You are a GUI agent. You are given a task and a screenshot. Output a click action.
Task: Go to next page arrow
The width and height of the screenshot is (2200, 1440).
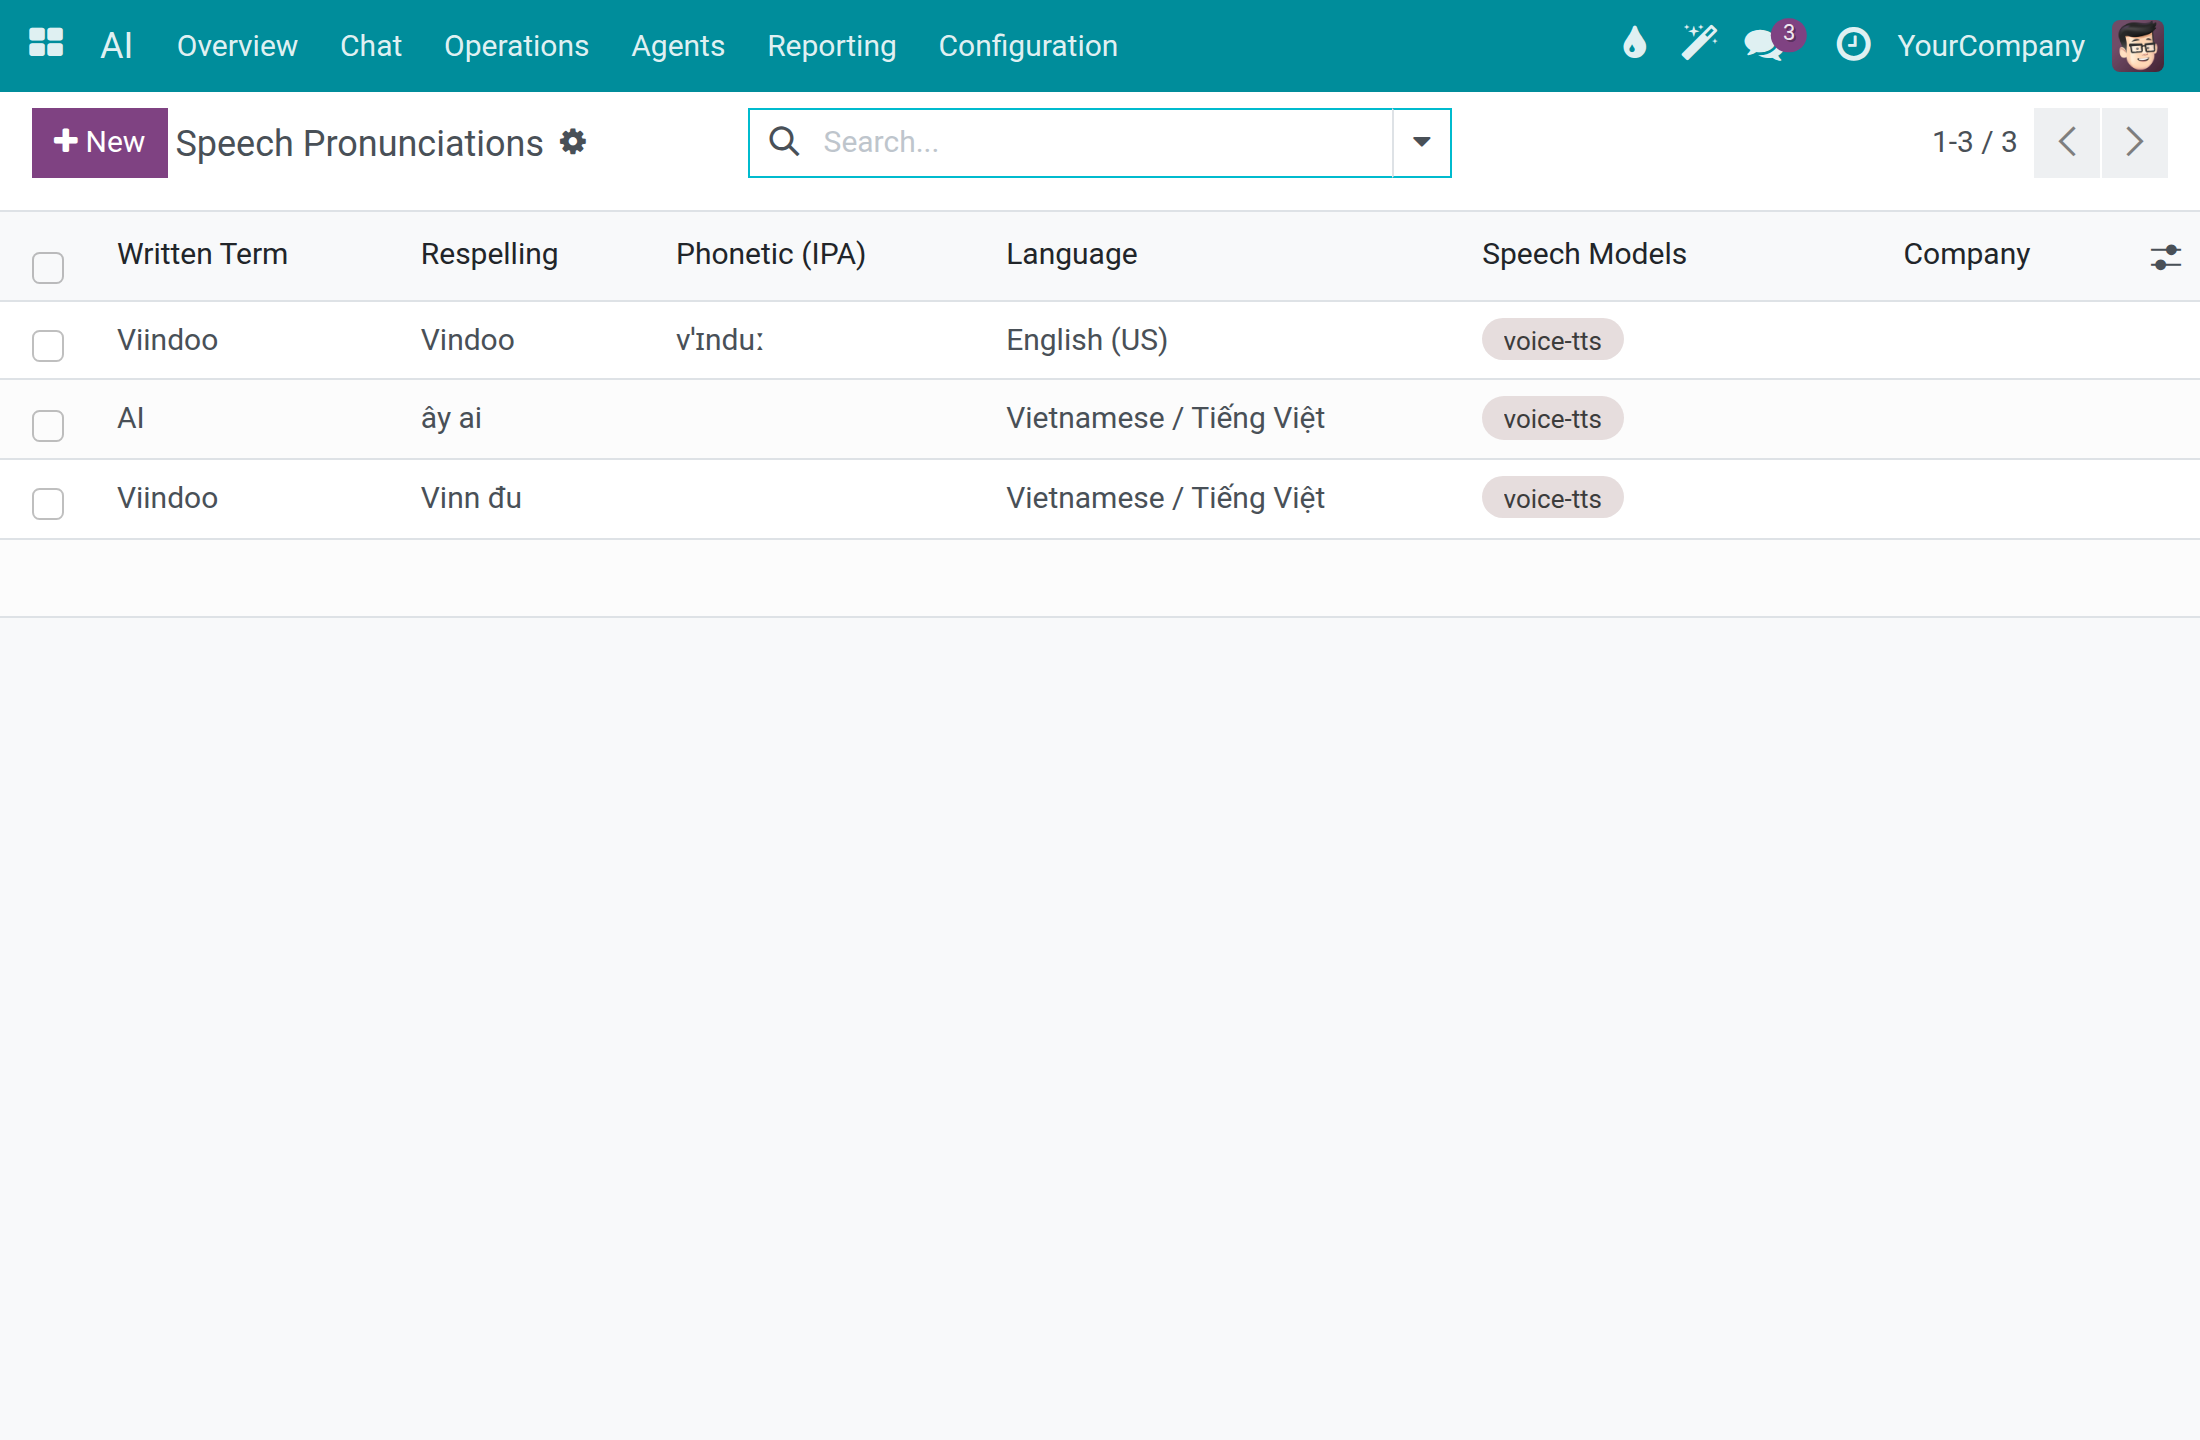[x=2135, y=142]
